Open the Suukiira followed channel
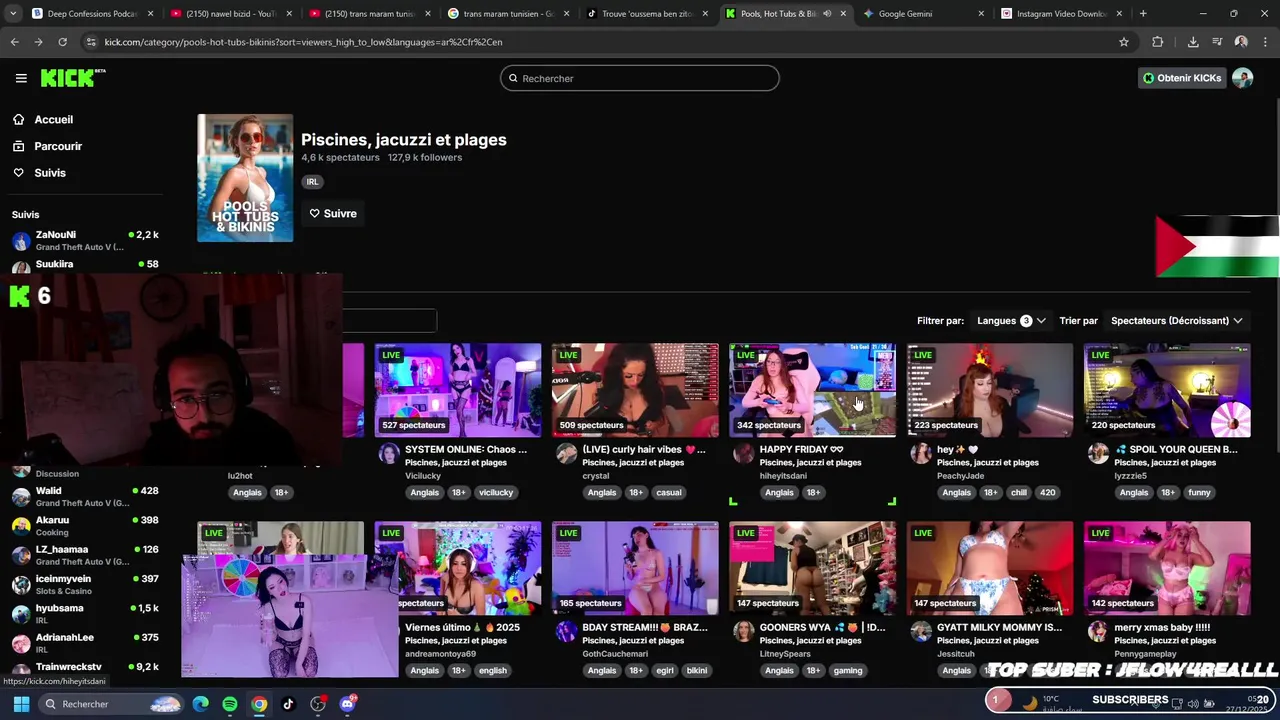This screenshot has height=720, width=1280. coord(85,265)
